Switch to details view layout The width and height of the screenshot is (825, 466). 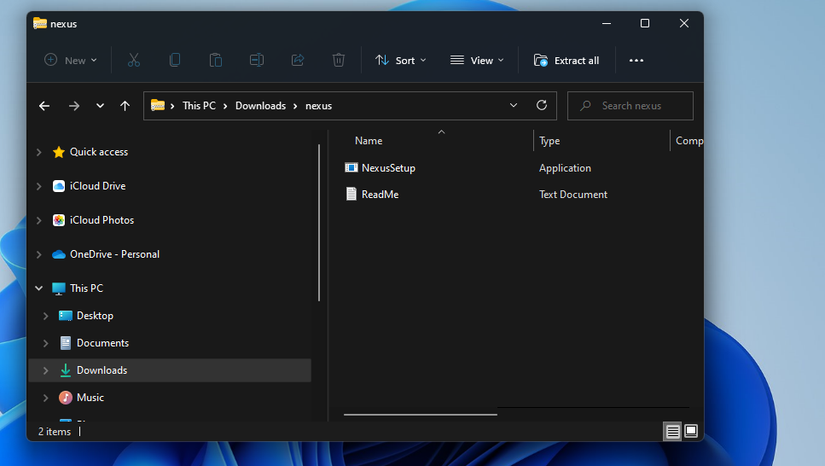[673, 432]
